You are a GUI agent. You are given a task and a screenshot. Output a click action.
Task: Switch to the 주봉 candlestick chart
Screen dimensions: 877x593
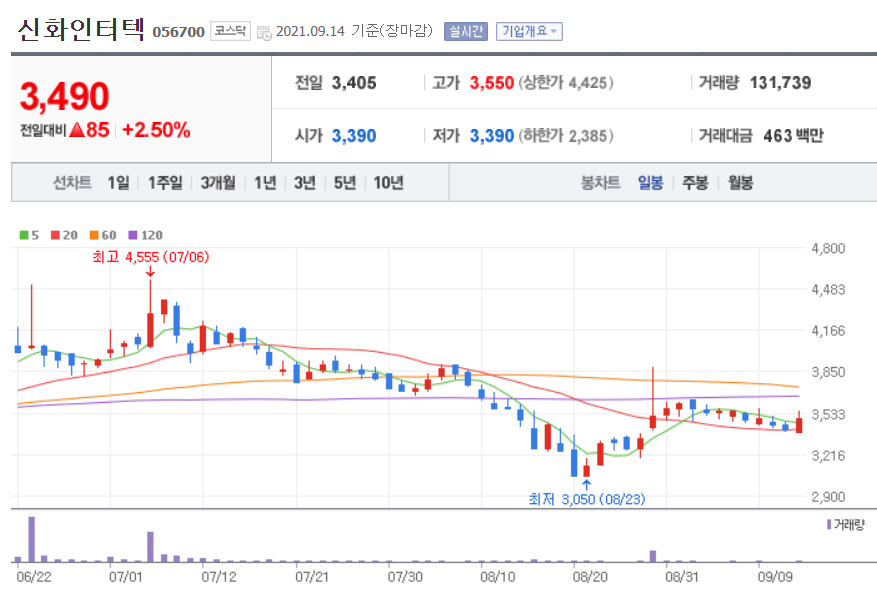point(695,182)
